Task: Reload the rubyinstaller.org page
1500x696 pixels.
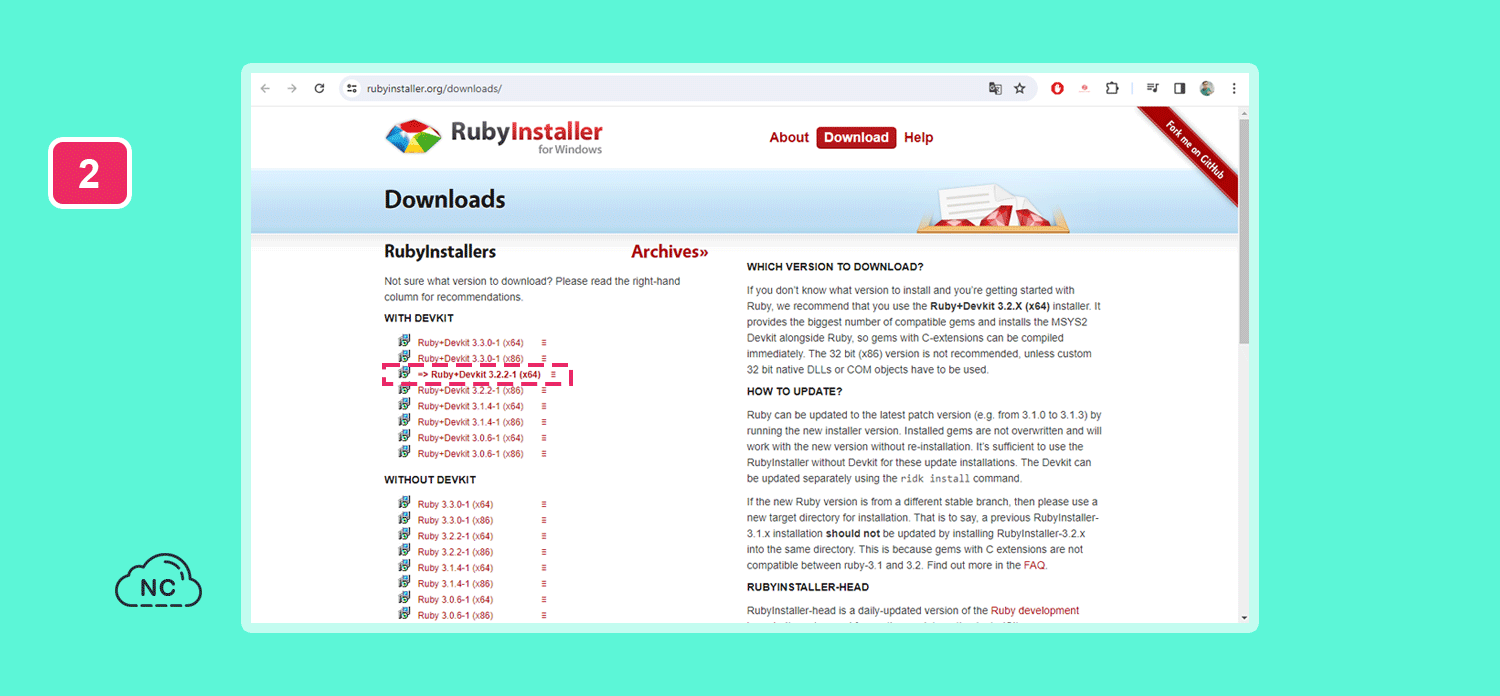Action: 319,88
